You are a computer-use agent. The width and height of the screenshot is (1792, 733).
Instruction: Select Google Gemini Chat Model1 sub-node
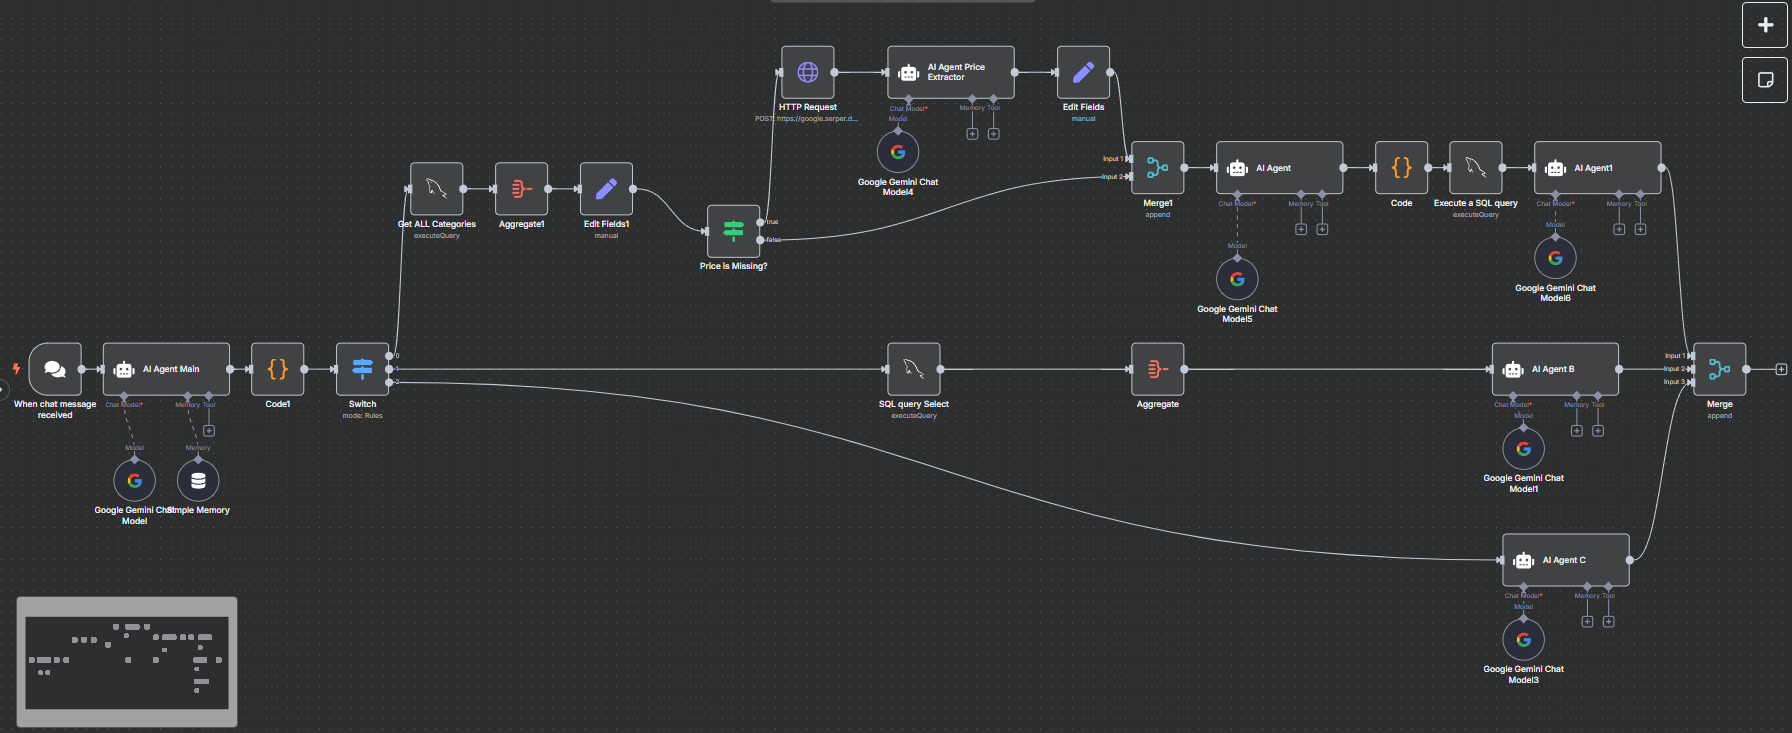(x=1524, y=449)
